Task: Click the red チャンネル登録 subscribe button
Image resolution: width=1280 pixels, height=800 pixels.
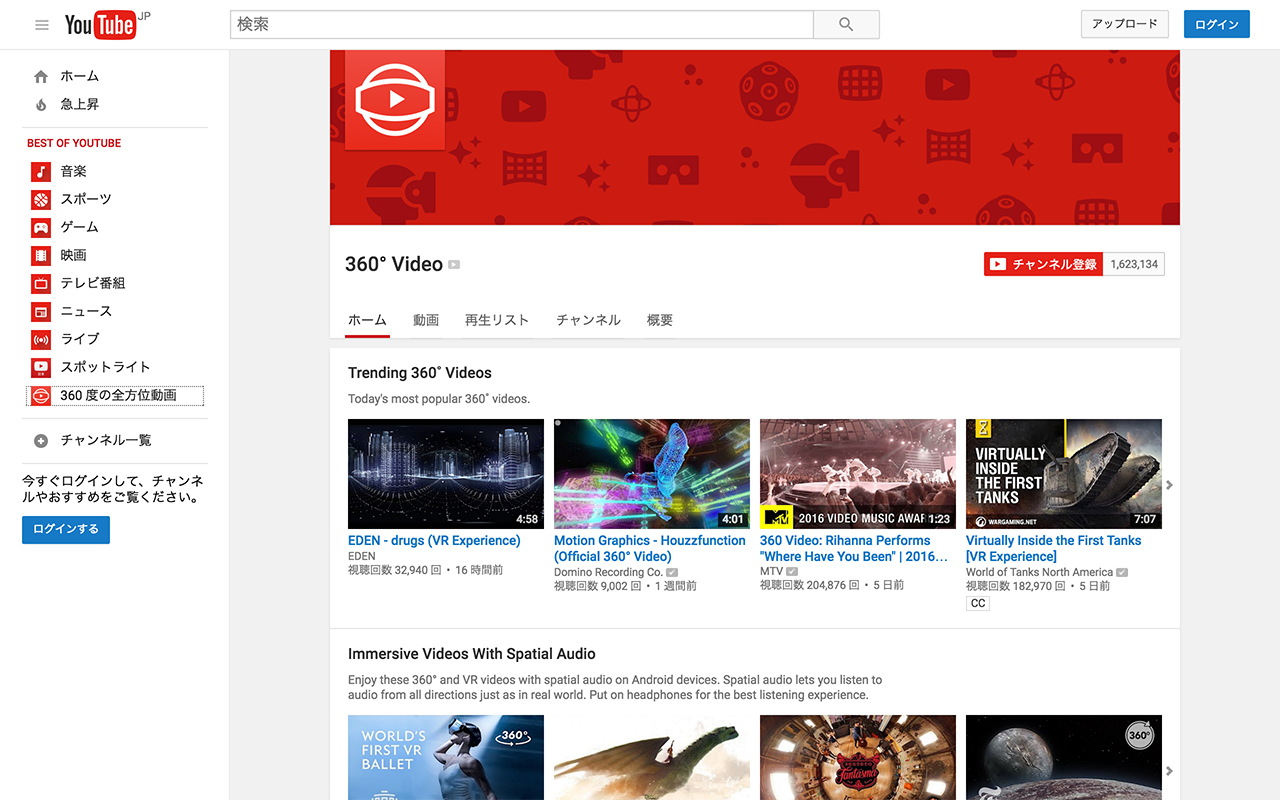Action: point(1043,264)
